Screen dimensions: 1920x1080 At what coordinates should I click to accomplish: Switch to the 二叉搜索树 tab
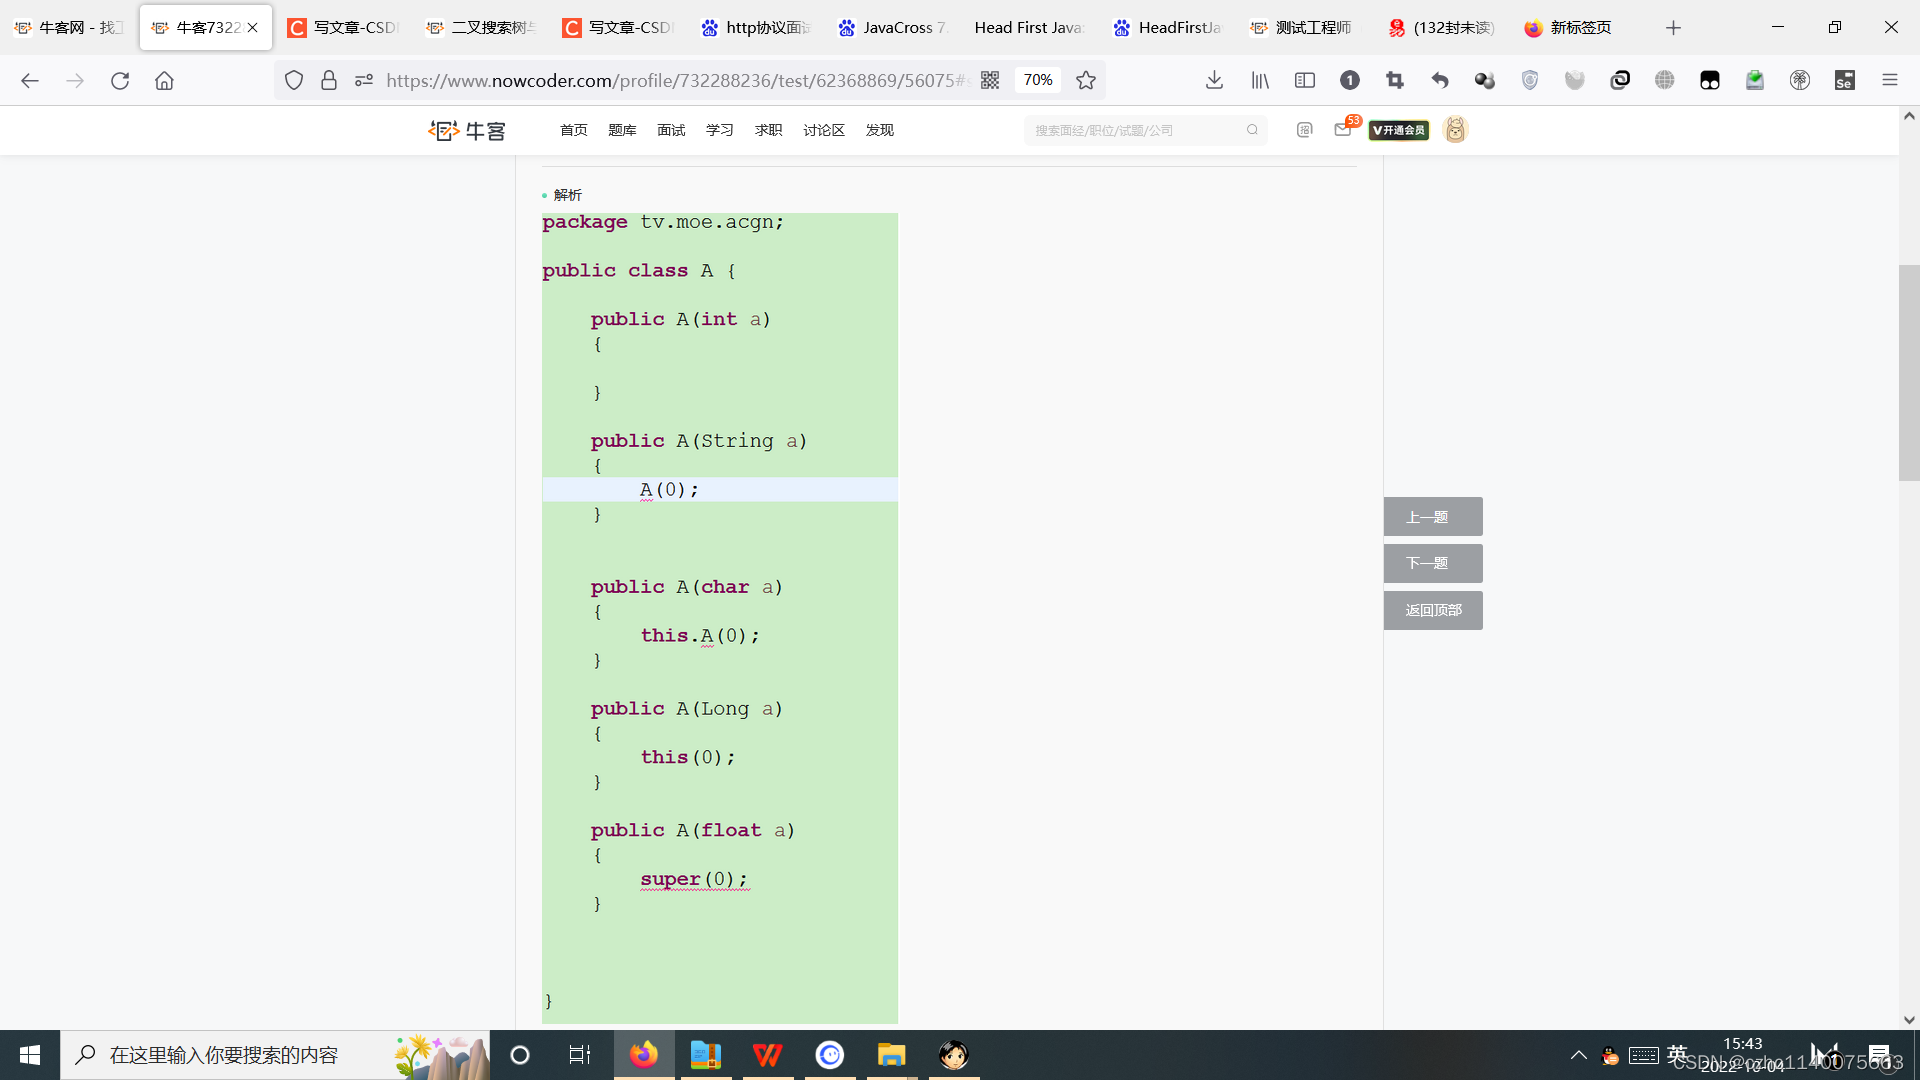coord(482,27)
